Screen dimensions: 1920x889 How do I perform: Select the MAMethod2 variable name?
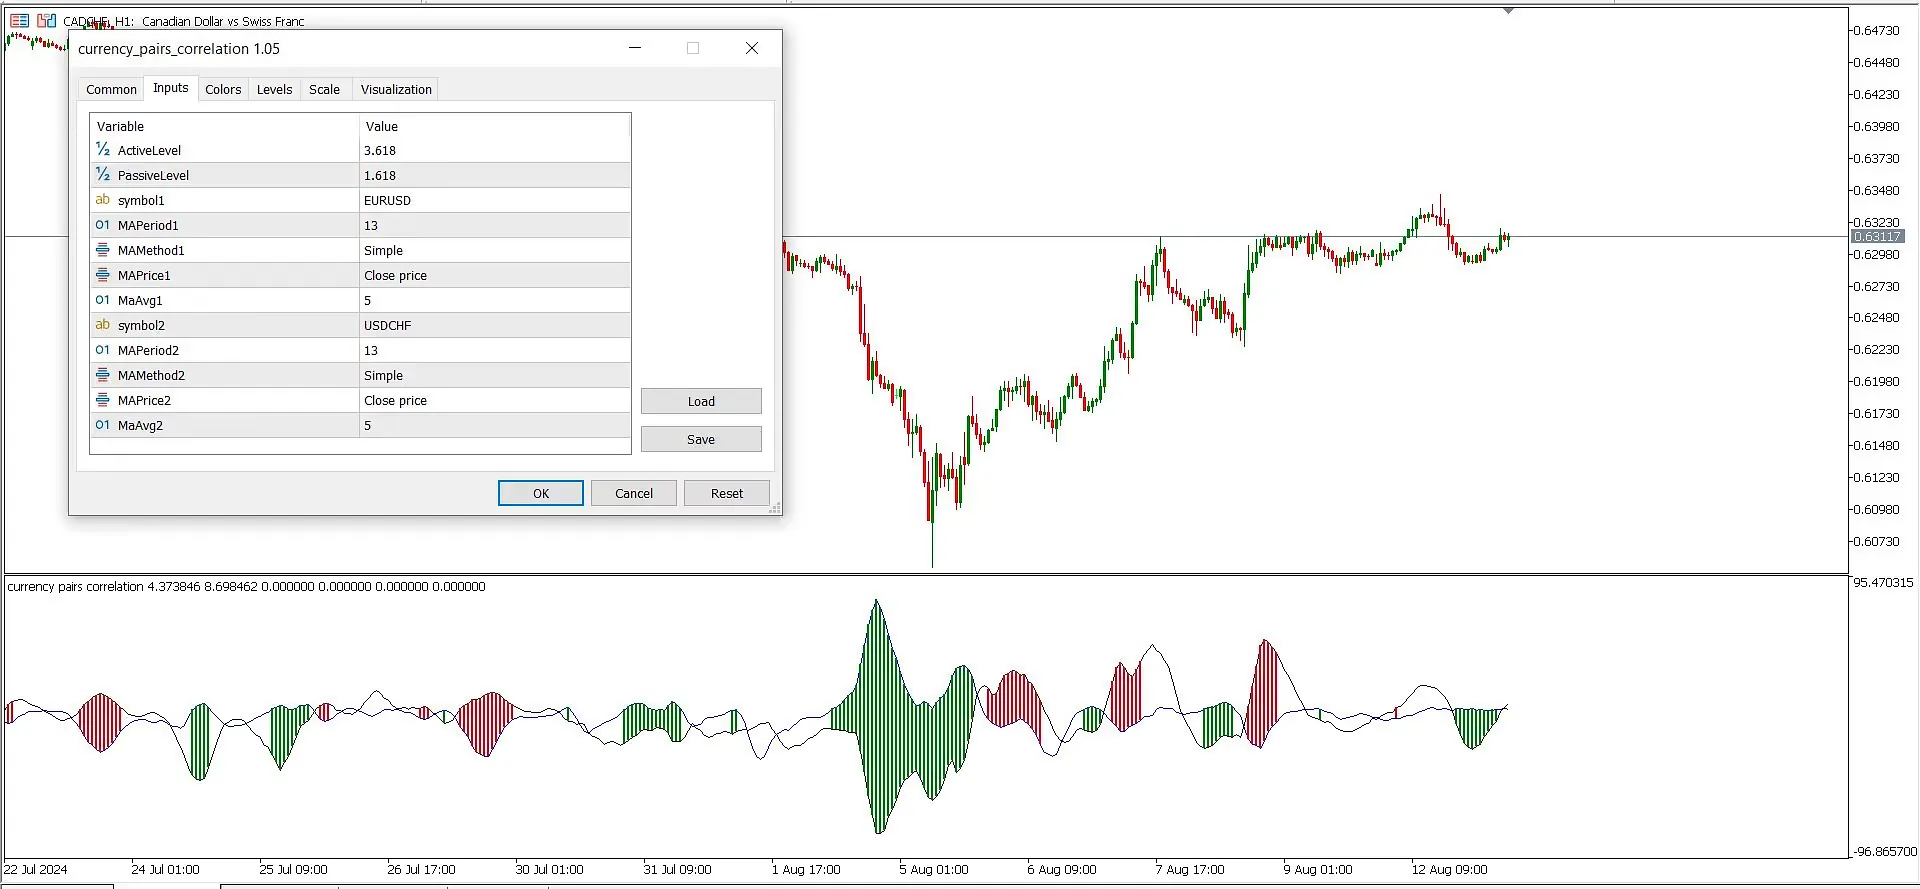(151, 375)
